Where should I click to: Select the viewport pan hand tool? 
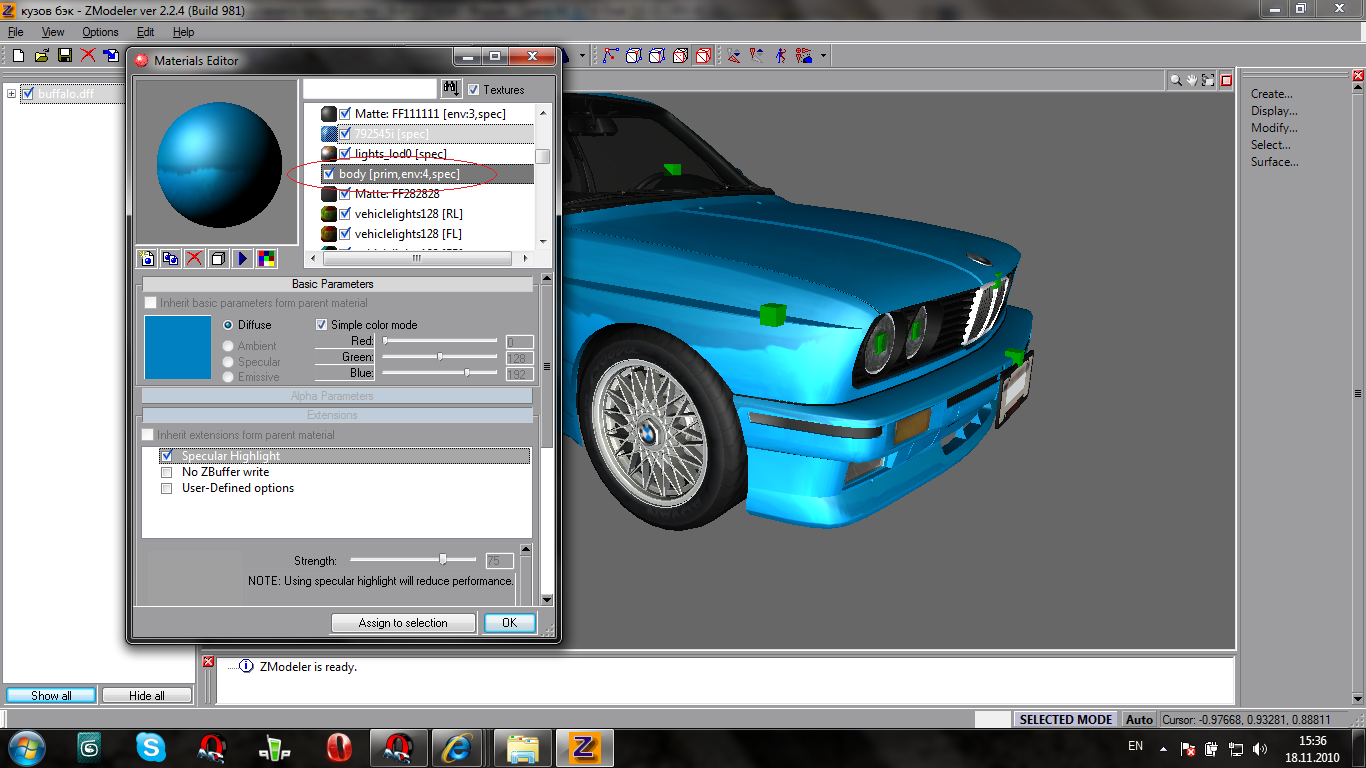[1193, 80]
